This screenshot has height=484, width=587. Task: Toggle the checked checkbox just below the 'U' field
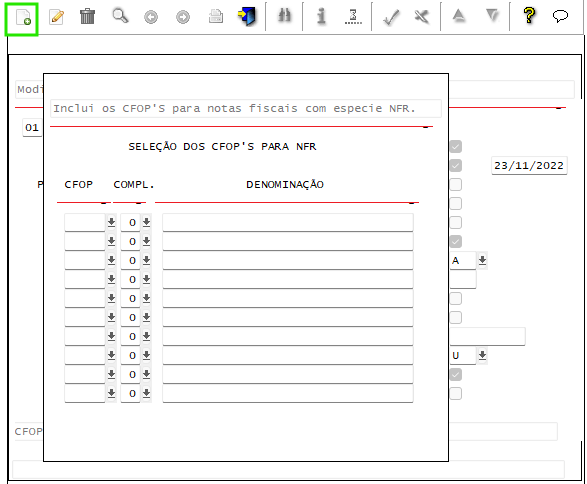pyautogui.click(x=456, y=374)
